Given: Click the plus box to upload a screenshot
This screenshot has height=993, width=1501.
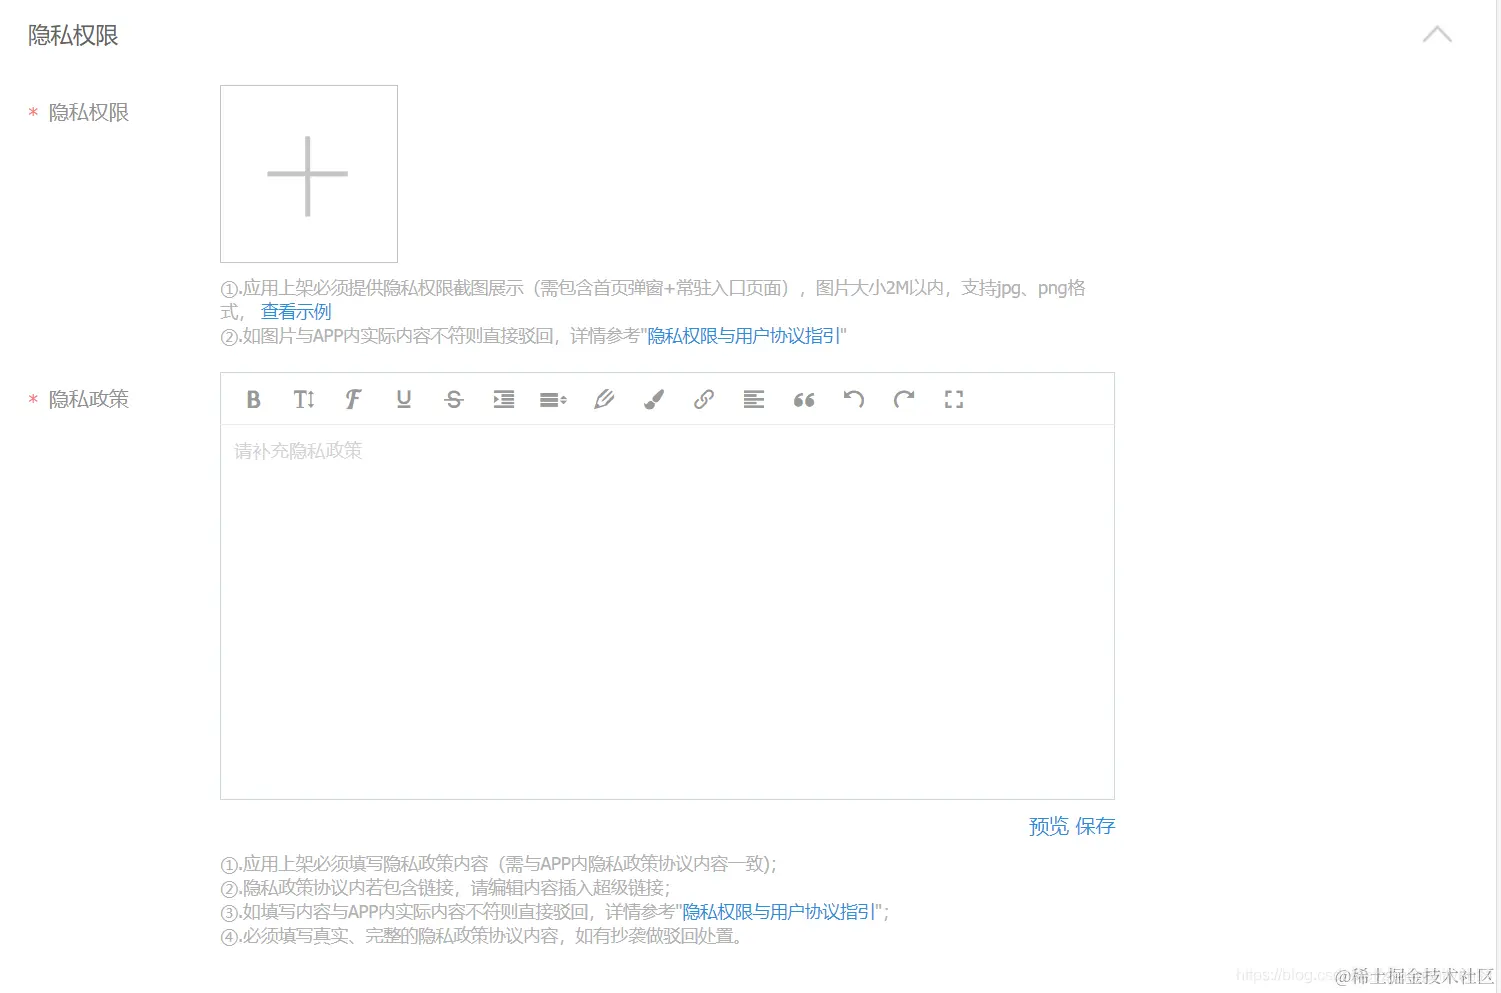Looking at the screenshot, I should point(308,174).
